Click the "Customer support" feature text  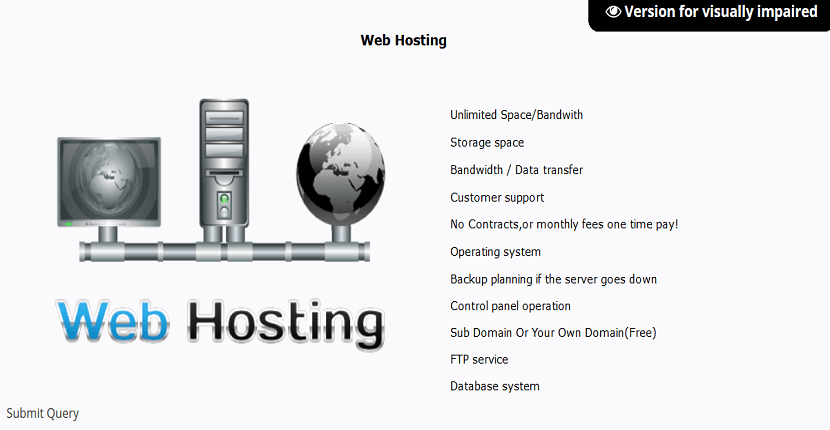(x=497, y=198)
